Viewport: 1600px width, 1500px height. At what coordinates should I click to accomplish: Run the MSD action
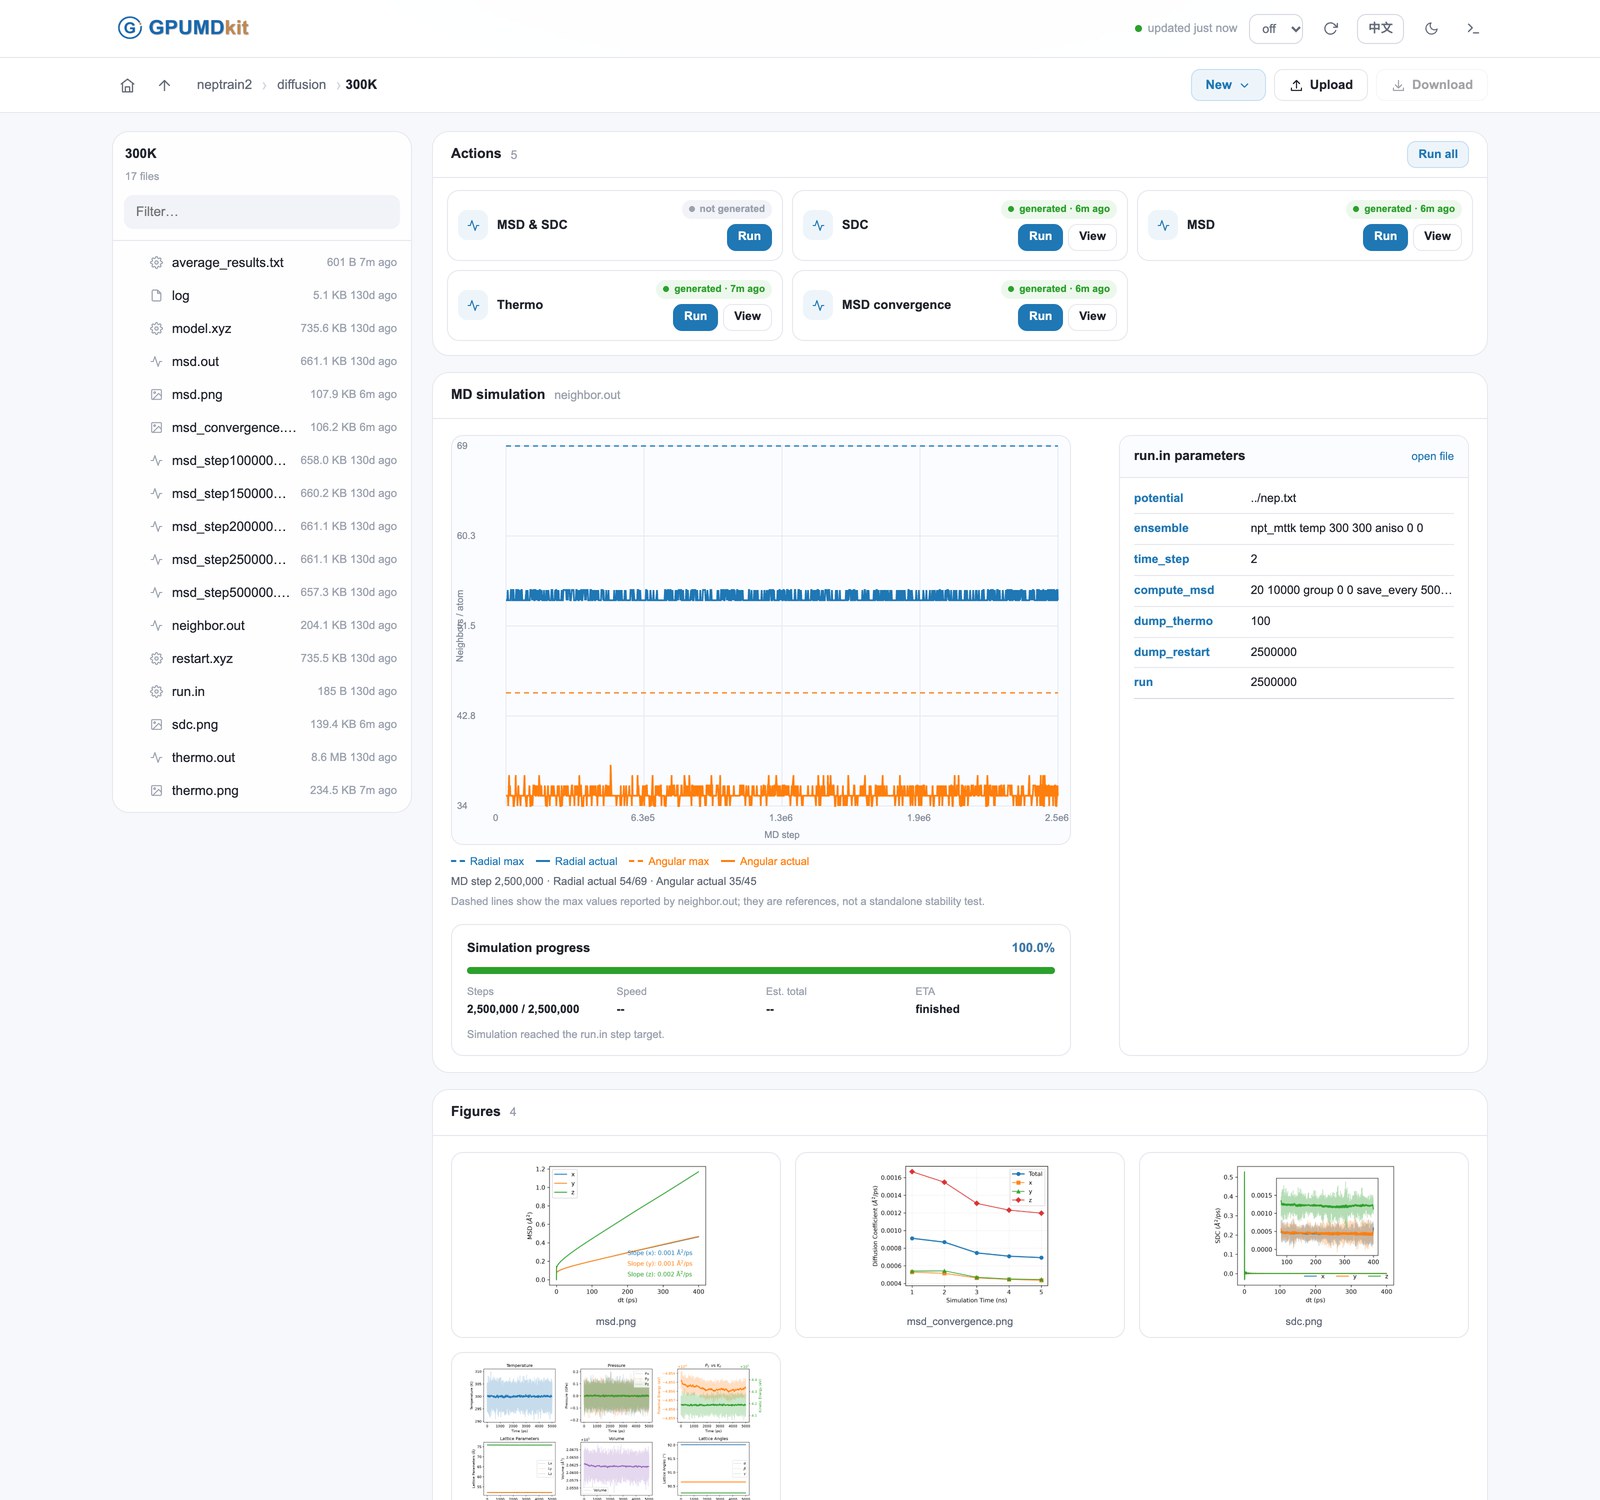[1385, 237]
